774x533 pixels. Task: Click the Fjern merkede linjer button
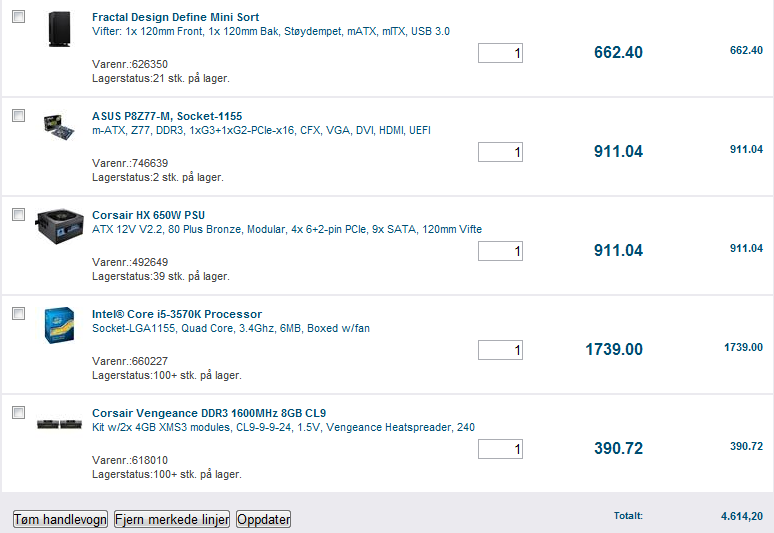click(172, 519)
